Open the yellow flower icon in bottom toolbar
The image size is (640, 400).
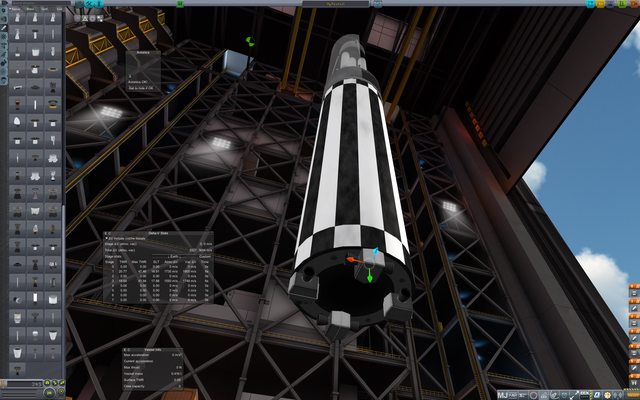(607, 395)
